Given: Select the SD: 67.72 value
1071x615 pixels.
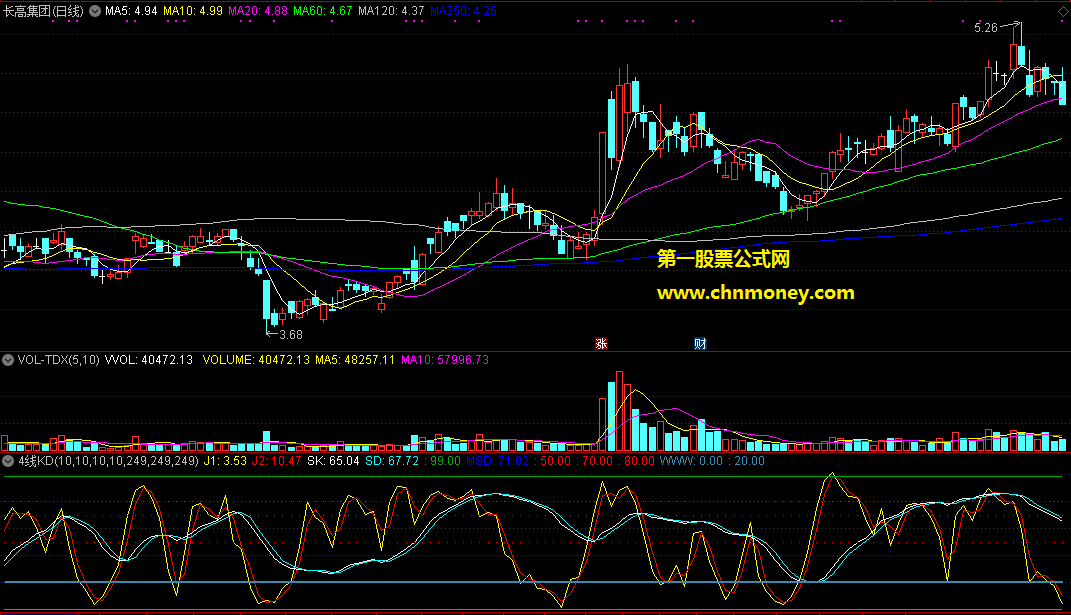Looking at the screenshot, I should [x=392, y=461].
